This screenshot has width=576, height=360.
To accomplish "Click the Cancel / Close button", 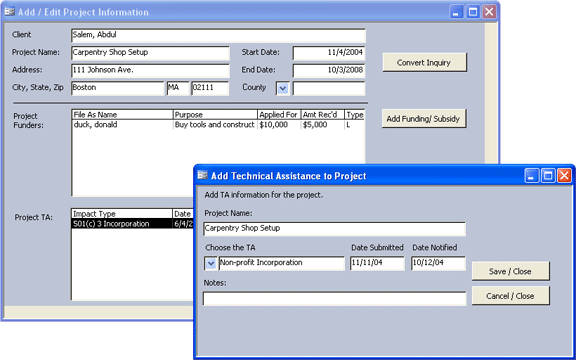I will [x=511, y=296].
